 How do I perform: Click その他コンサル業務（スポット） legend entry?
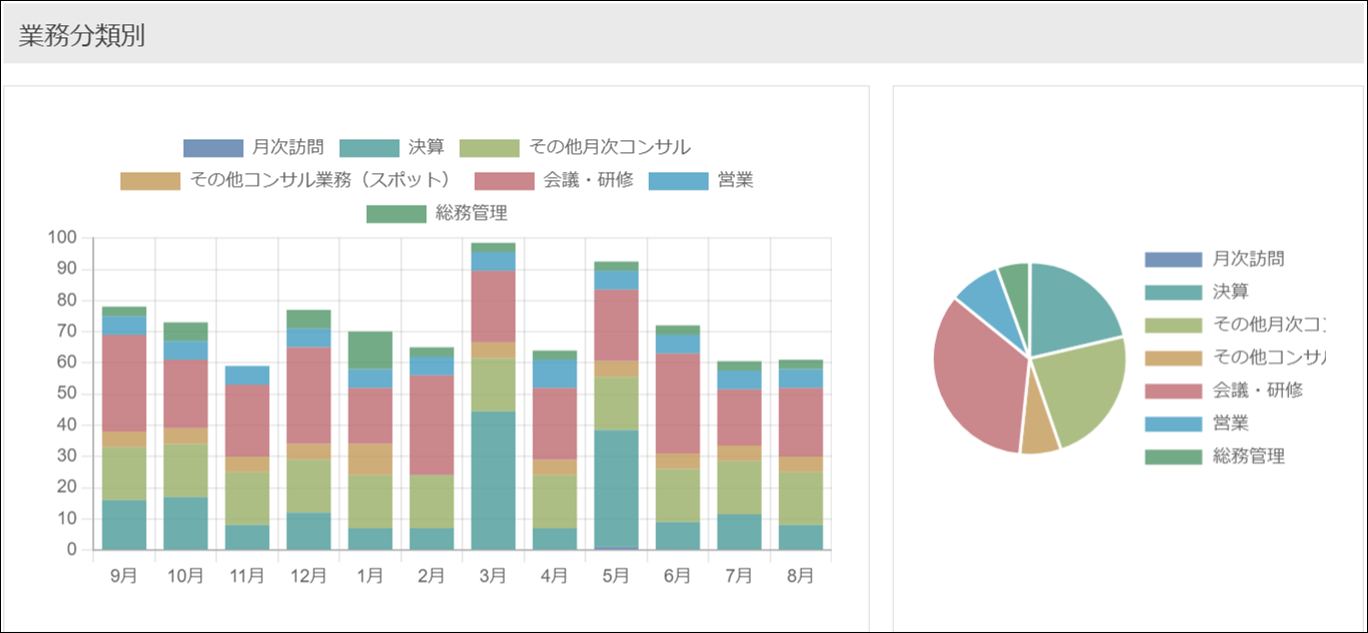click(284, 181)
